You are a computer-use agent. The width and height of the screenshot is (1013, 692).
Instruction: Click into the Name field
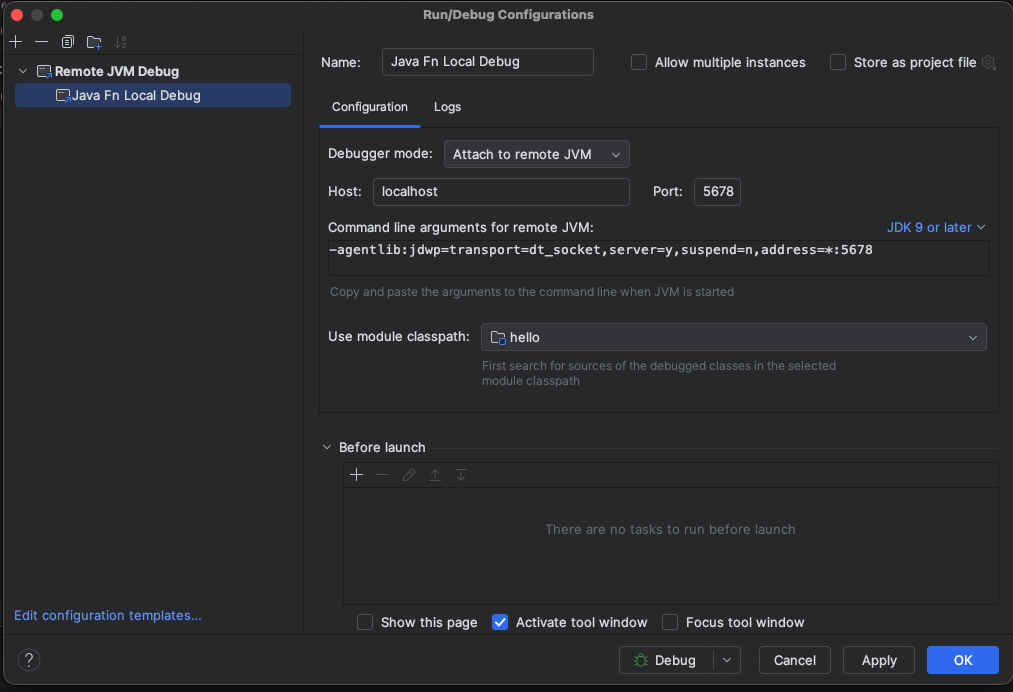point(487,62)
